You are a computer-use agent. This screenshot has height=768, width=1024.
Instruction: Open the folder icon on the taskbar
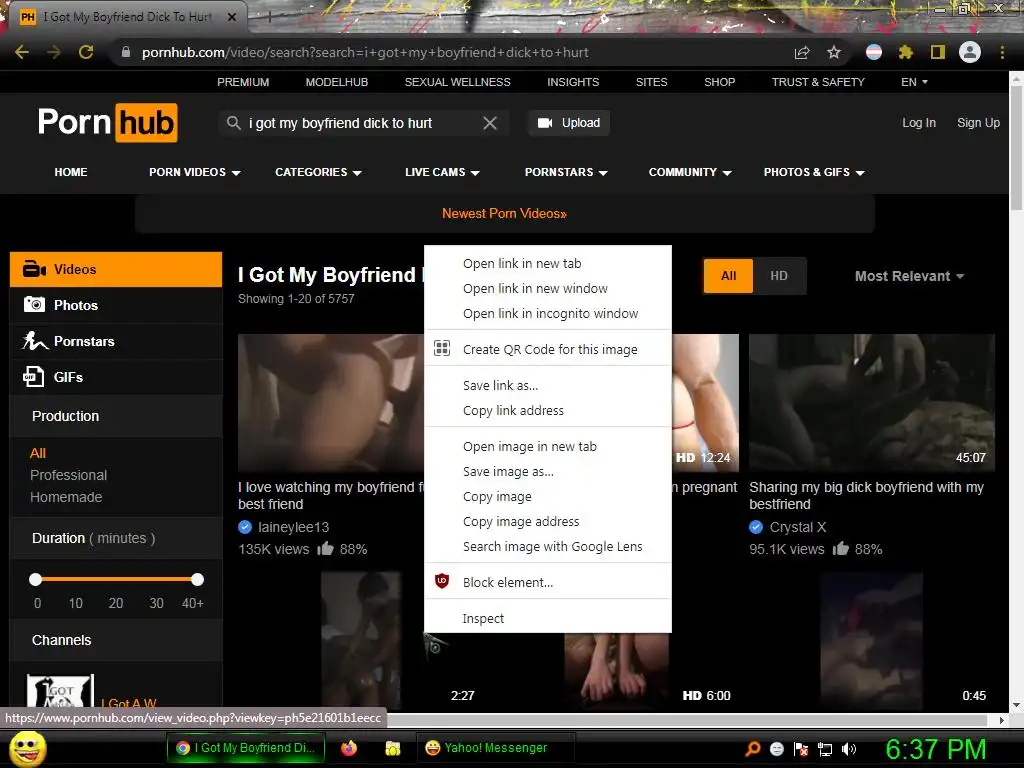pyautogui.click(x=392, y=748)
